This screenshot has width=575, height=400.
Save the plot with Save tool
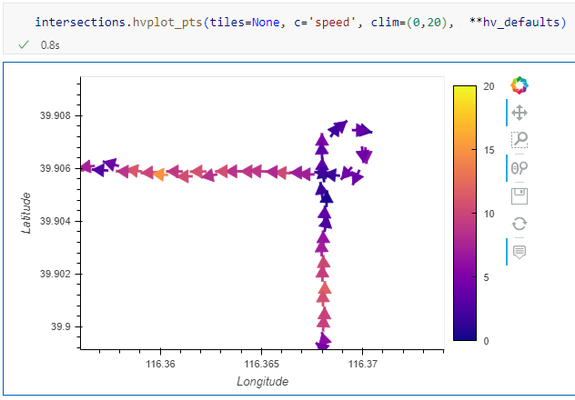click(519, 196)
